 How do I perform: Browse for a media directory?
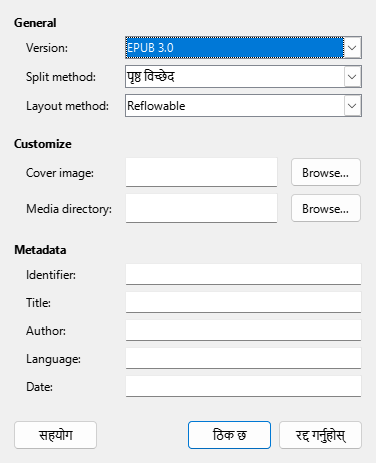(326, 208)
